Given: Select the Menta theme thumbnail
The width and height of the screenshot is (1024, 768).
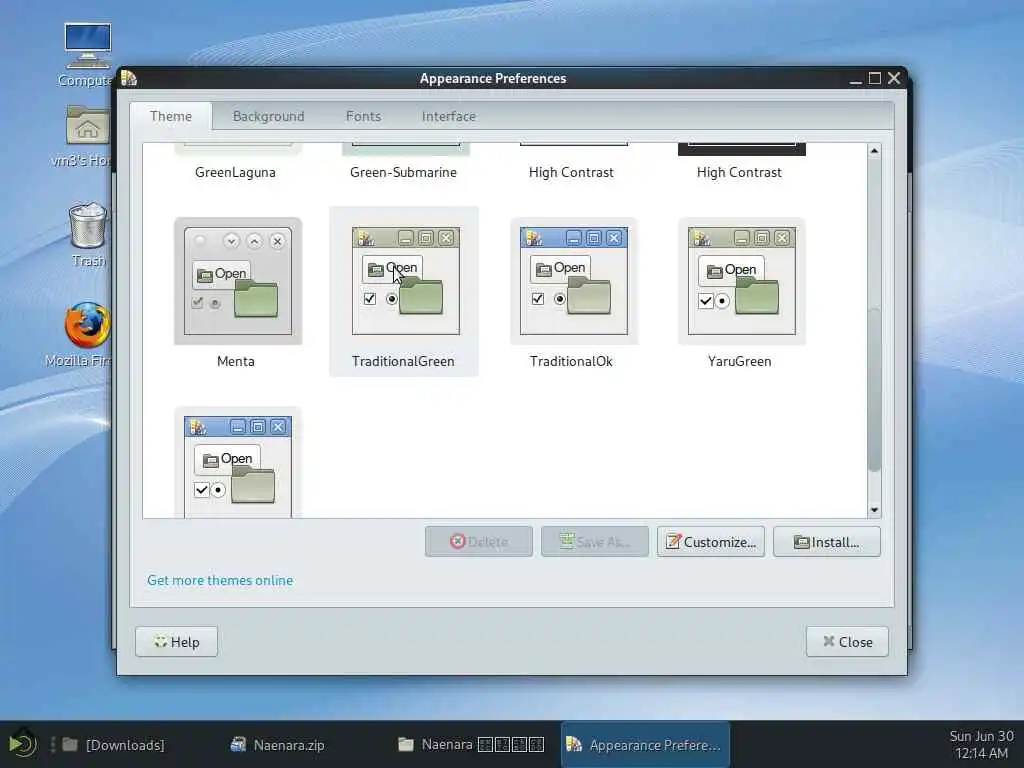Looking at the screenshot, I should click(238, 281).
